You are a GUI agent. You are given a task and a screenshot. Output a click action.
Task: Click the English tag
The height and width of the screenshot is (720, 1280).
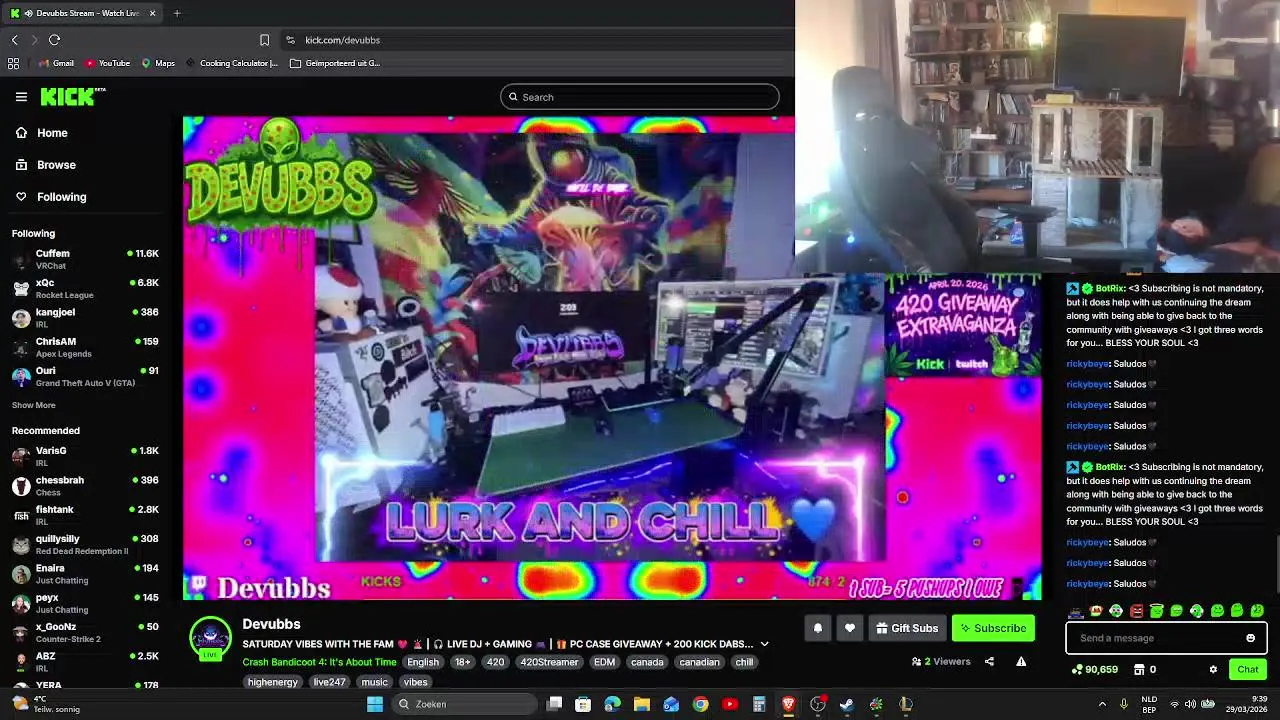423,662
